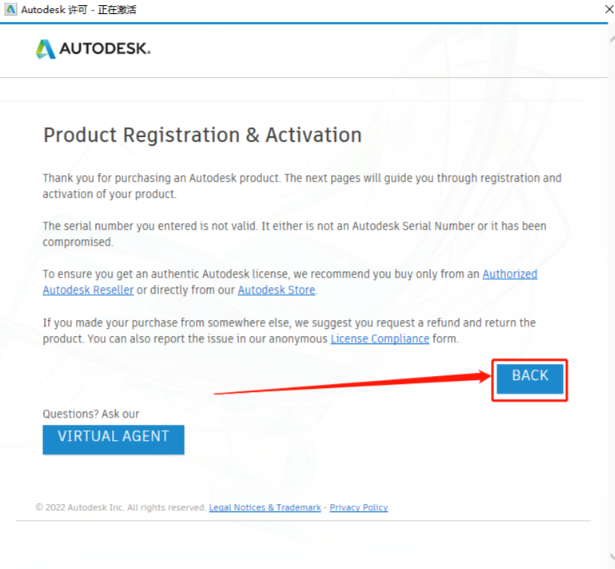Click the '© 2022 Autodesk Inc.' copyright text
Image resolution: width=615 pixels, height=569 pixels.
pos(120,508)
